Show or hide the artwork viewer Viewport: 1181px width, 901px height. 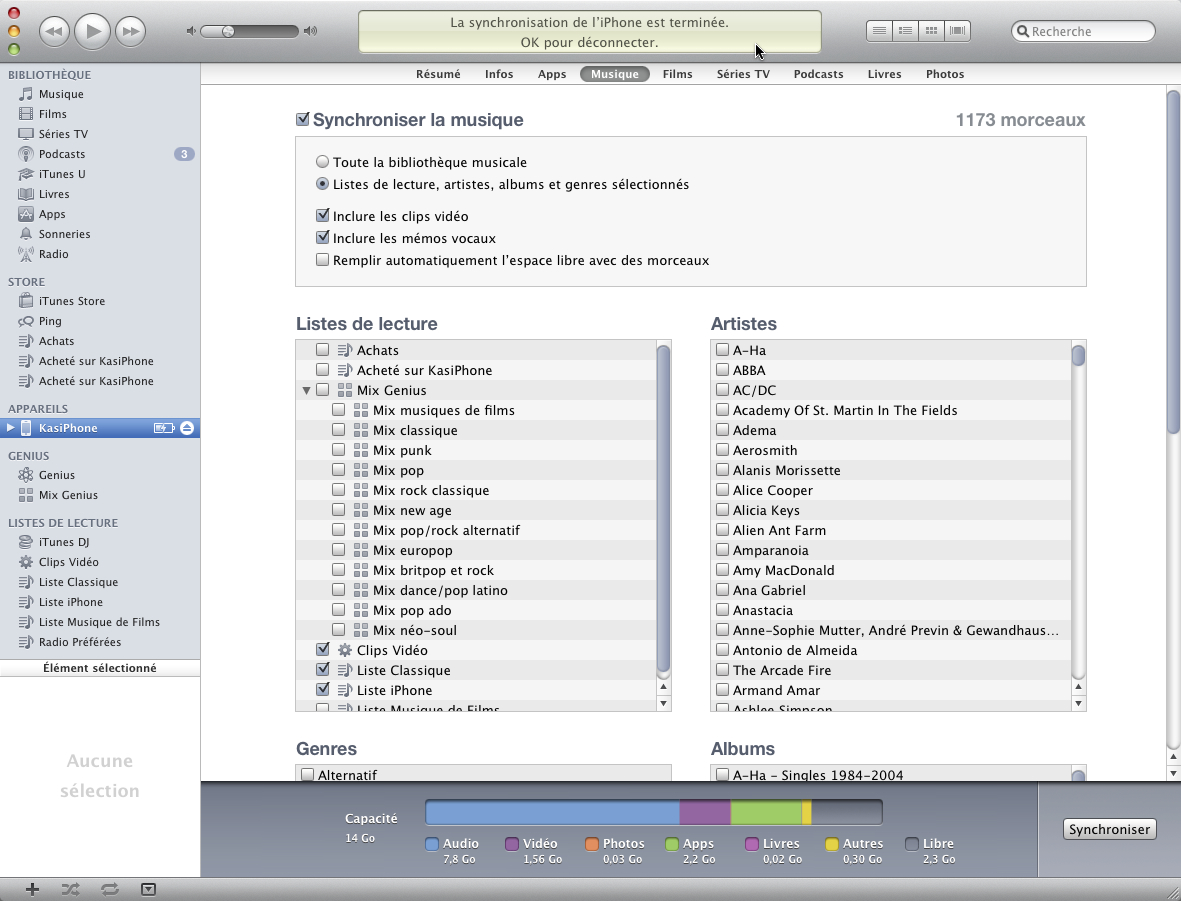pyautogui.click(x=148, y=890)
